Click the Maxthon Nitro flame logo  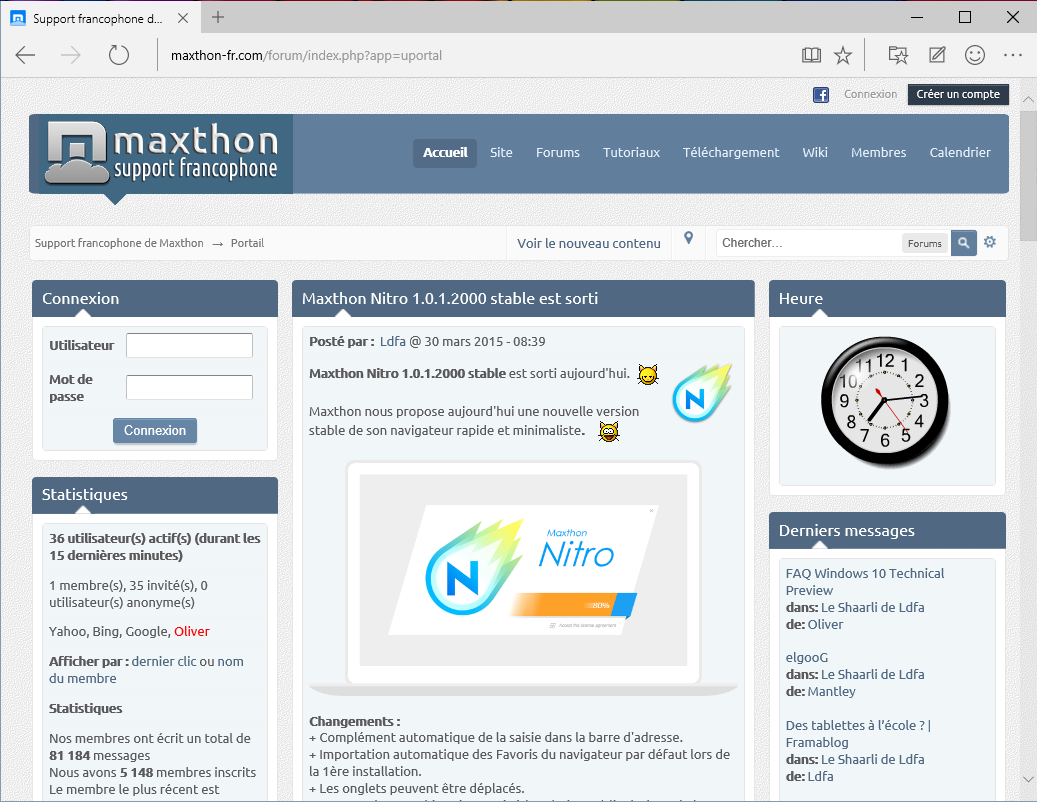tap(702, 393)
